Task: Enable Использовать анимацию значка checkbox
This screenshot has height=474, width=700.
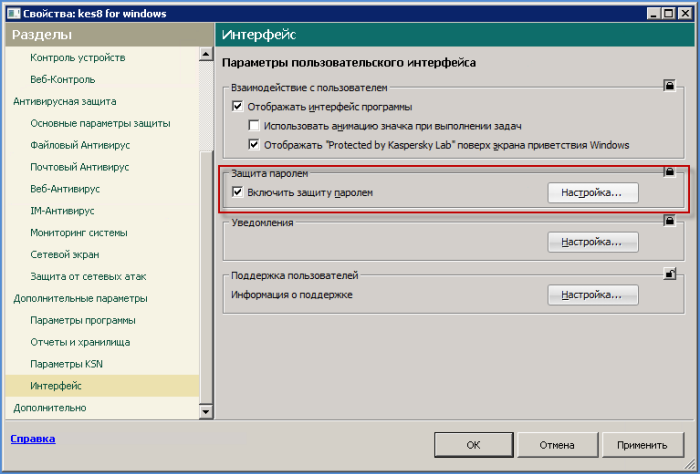Action: (254, 126)
